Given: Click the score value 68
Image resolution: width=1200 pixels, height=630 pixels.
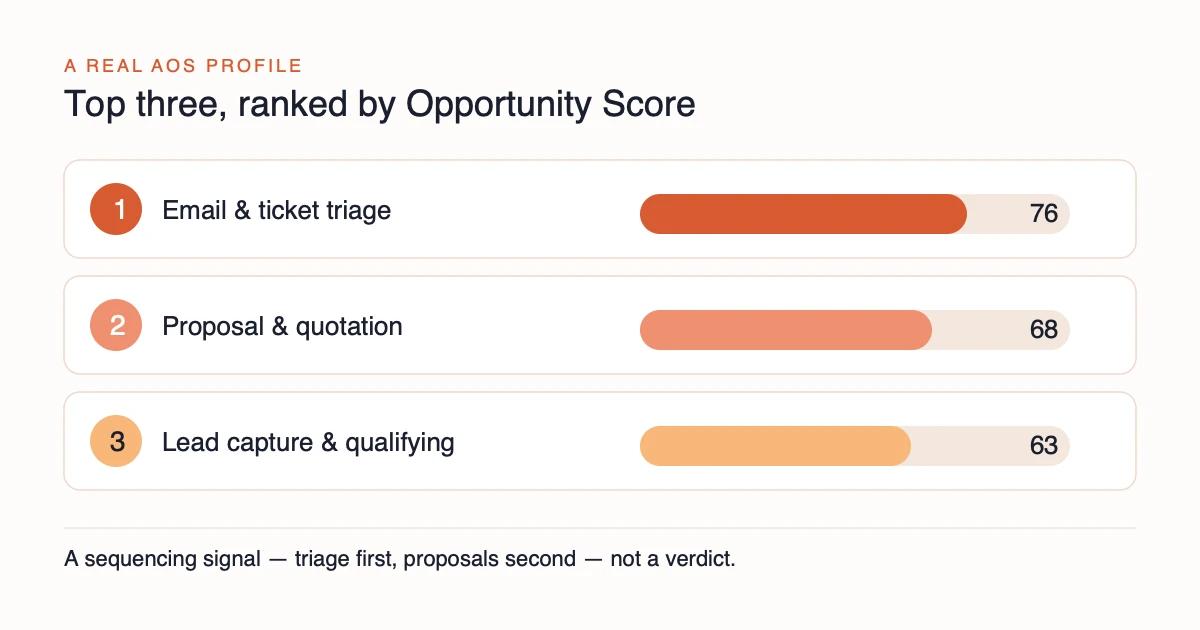Looking at the screenshot, I should point(1043,330).
